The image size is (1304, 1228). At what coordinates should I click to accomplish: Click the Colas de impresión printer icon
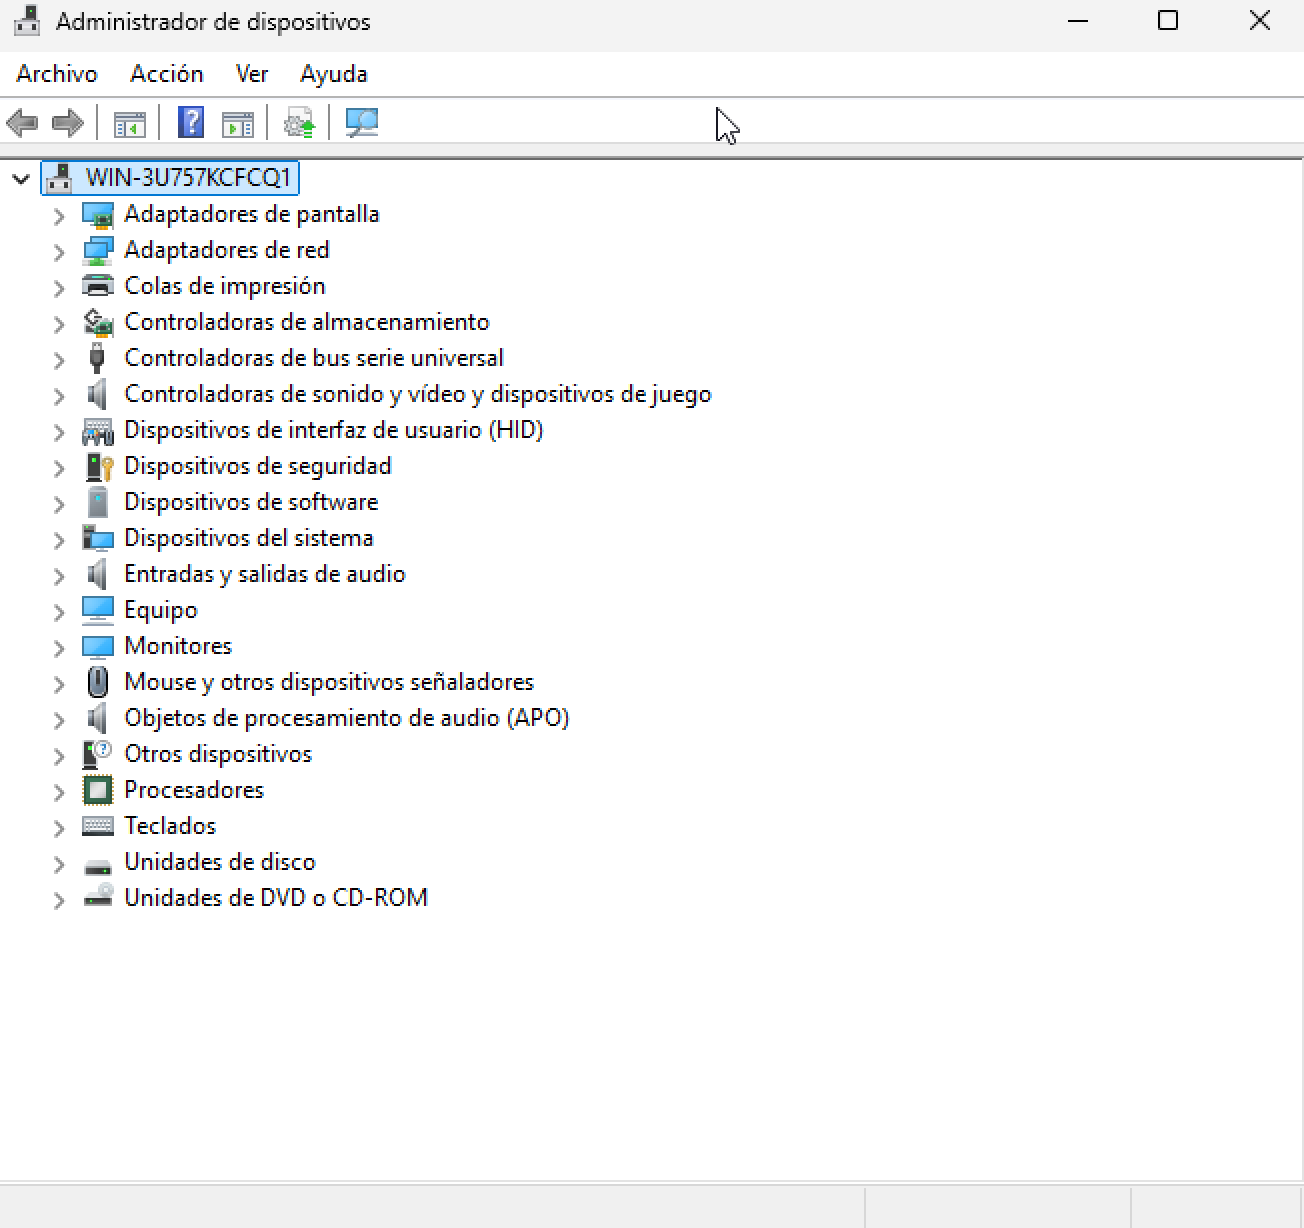pyautogui.click(x=98, y=286)
